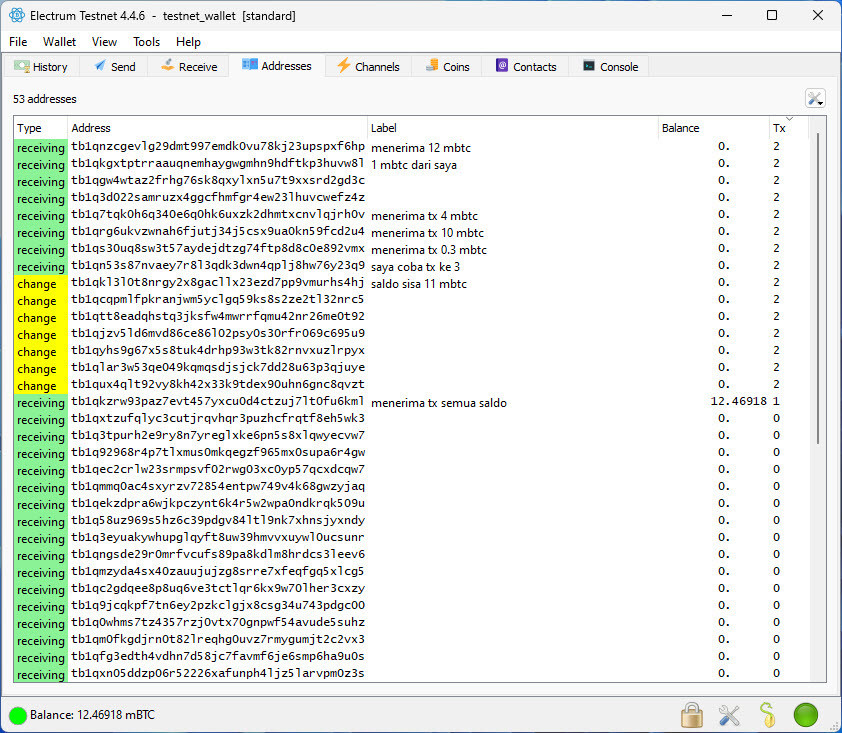The image size is (842, 733).
Task: Select label 'menerima tx 4 mbtc'
Action: point(424,216)
